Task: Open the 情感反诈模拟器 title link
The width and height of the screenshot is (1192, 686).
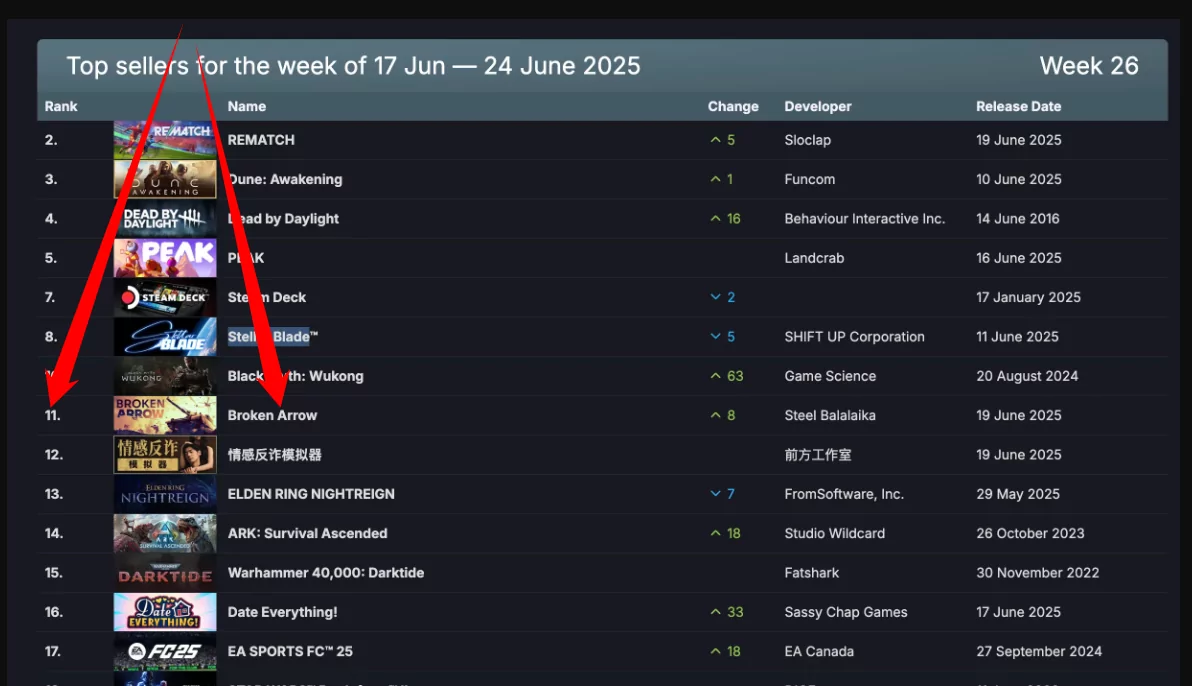Action: pyautogui.click(x=274, y=455)
